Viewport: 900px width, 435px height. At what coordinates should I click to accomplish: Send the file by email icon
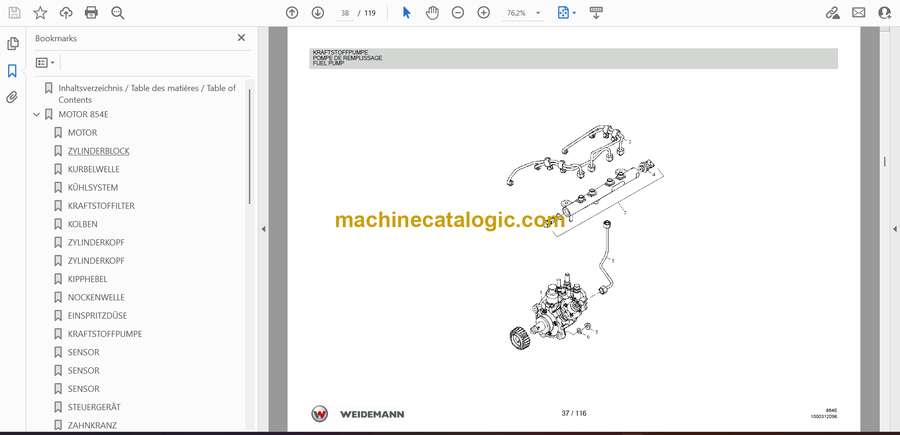(859, 13)
